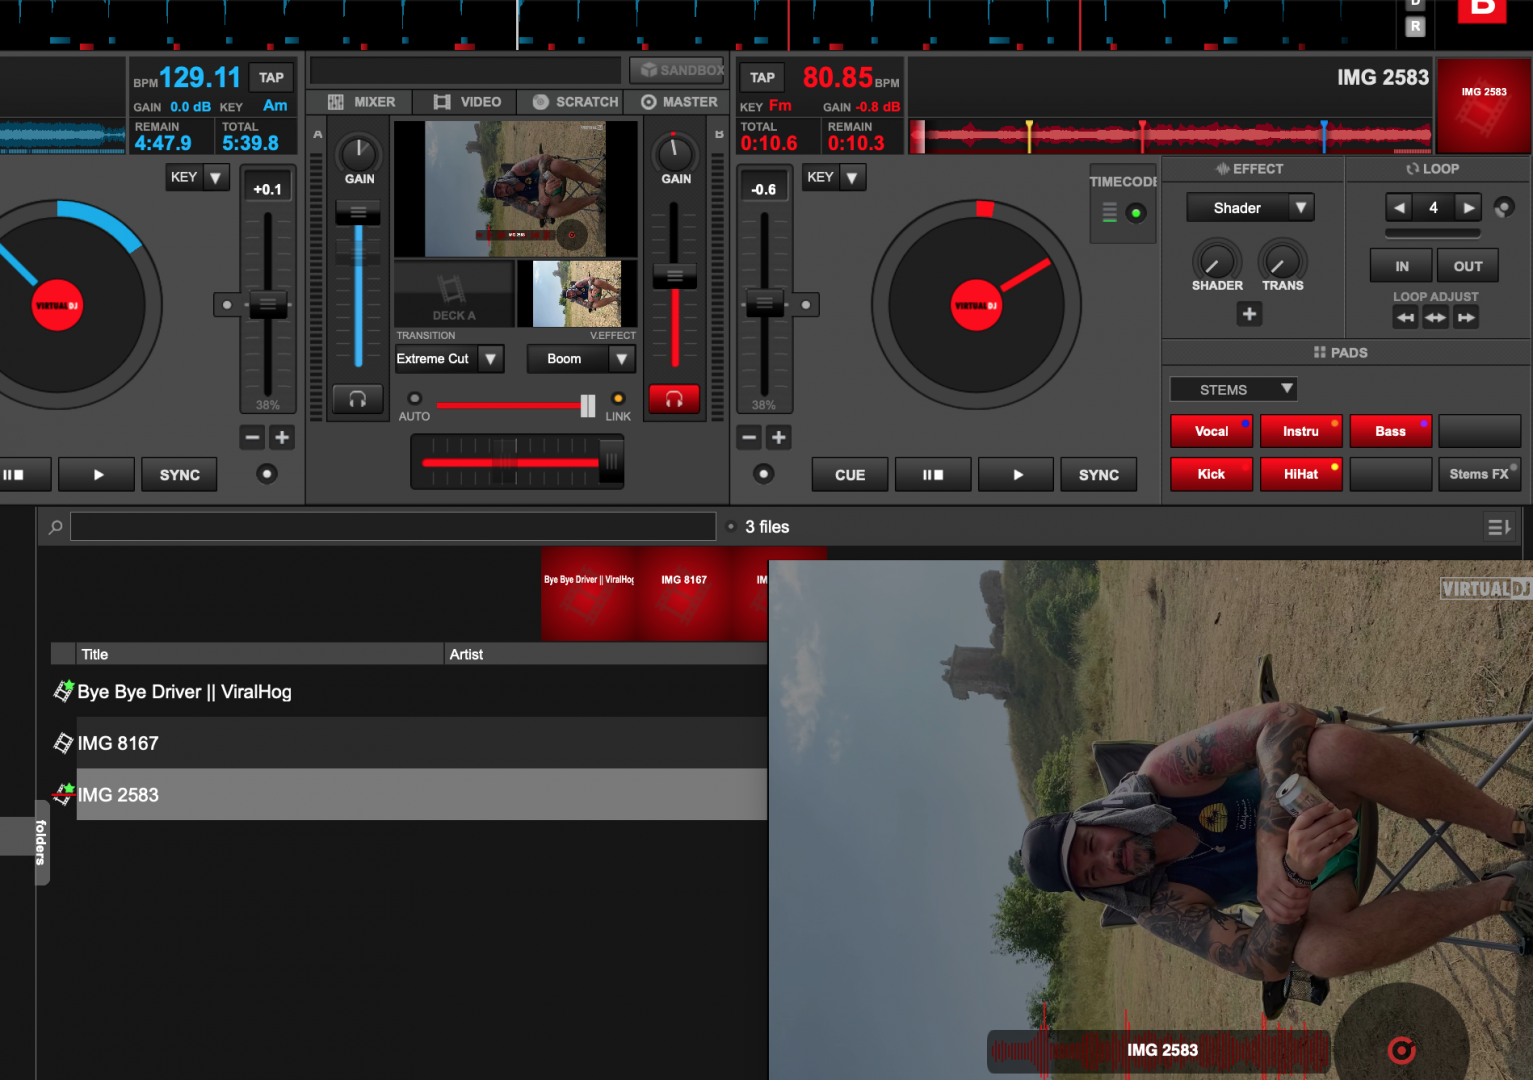Click the IMG 8167 thumbnail
The image size is (1533, 1080).
tap(683, 594)
